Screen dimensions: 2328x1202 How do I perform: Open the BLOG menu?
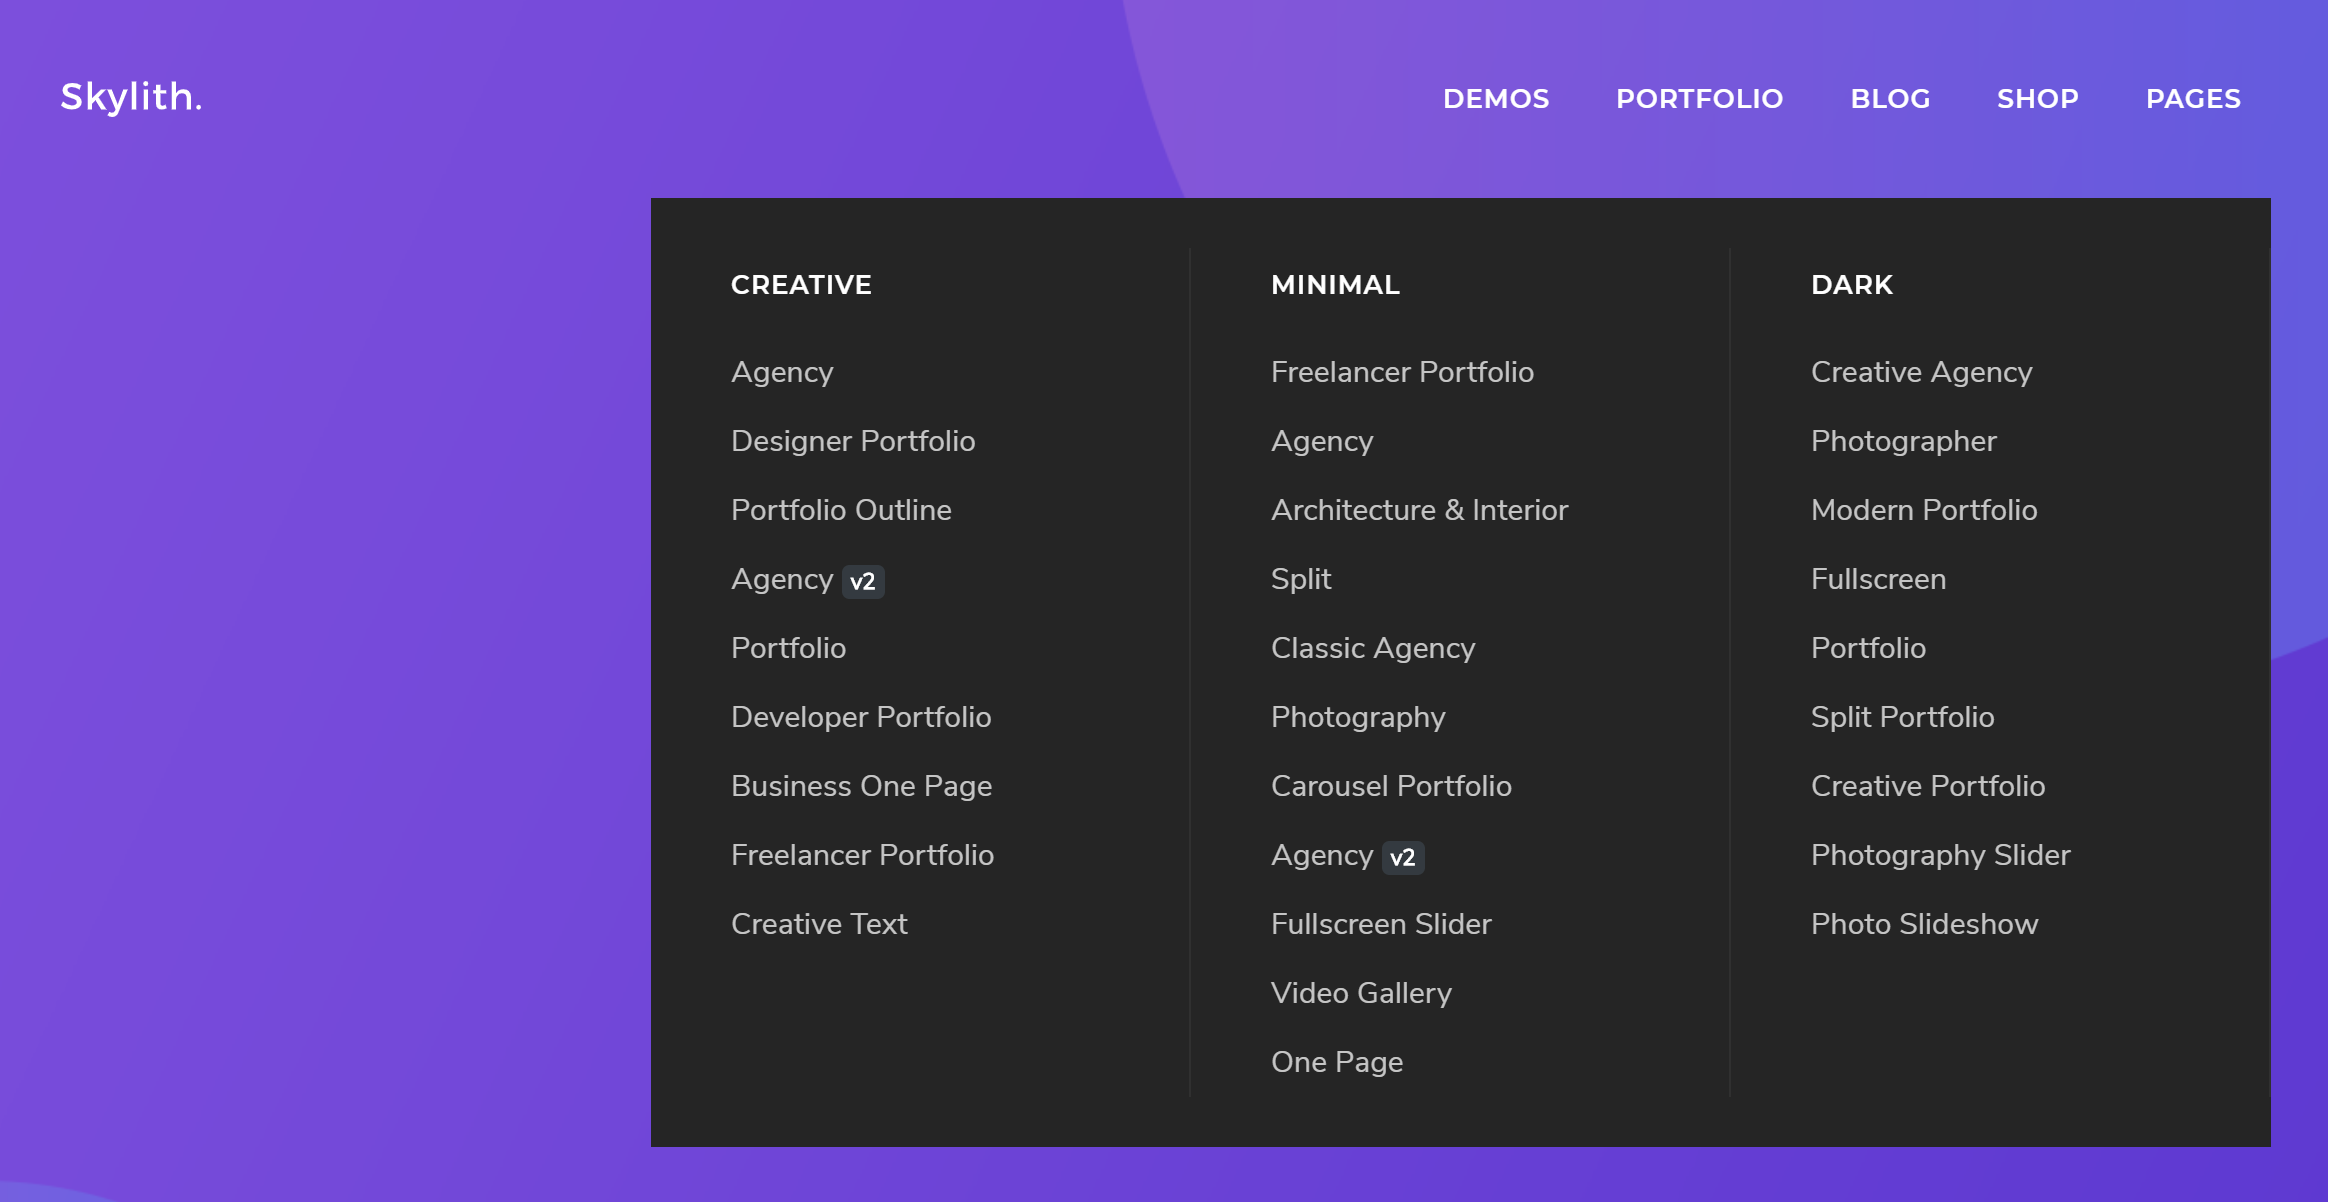(1890, 98)
